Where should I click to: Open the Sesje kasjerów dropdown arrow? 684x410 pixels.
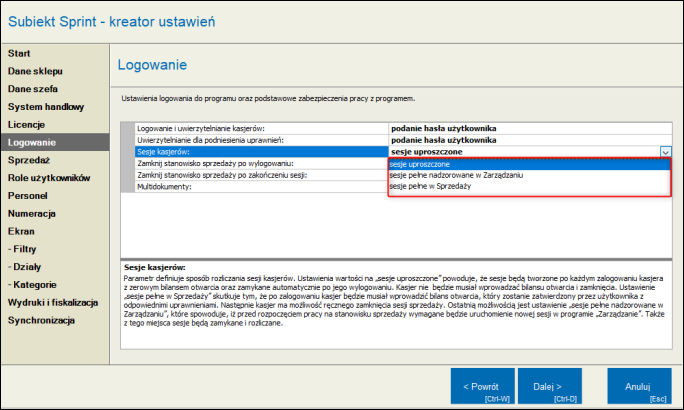(665, 151)
